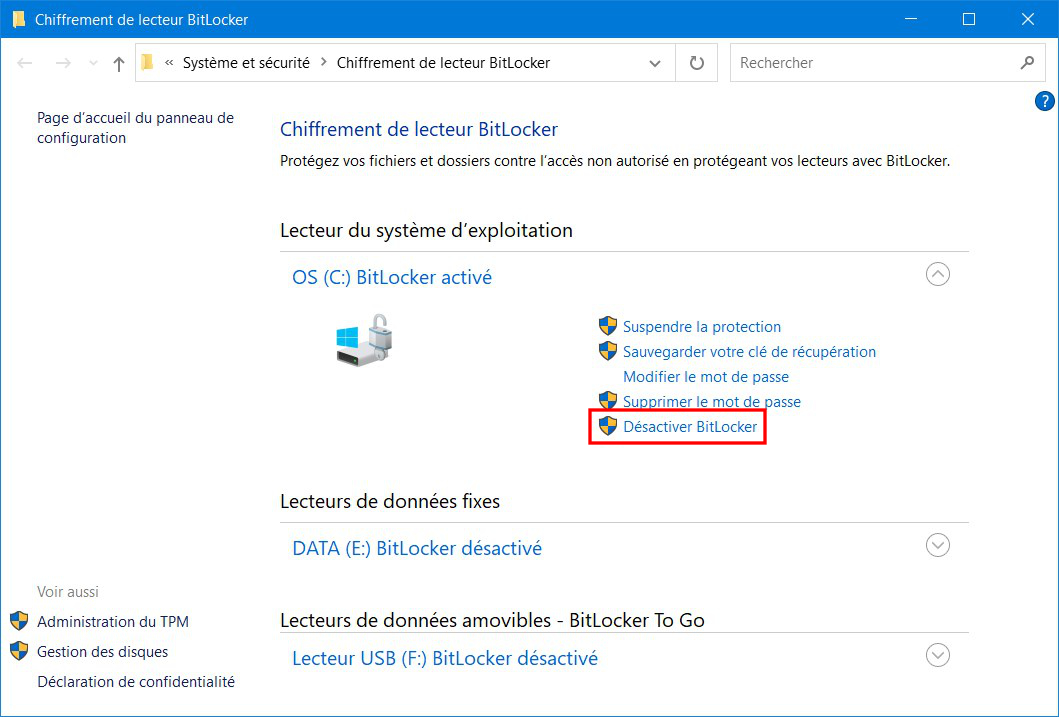
Task: Expand the Lecteur USB (F:) section
Action: (x=937, y=655)
